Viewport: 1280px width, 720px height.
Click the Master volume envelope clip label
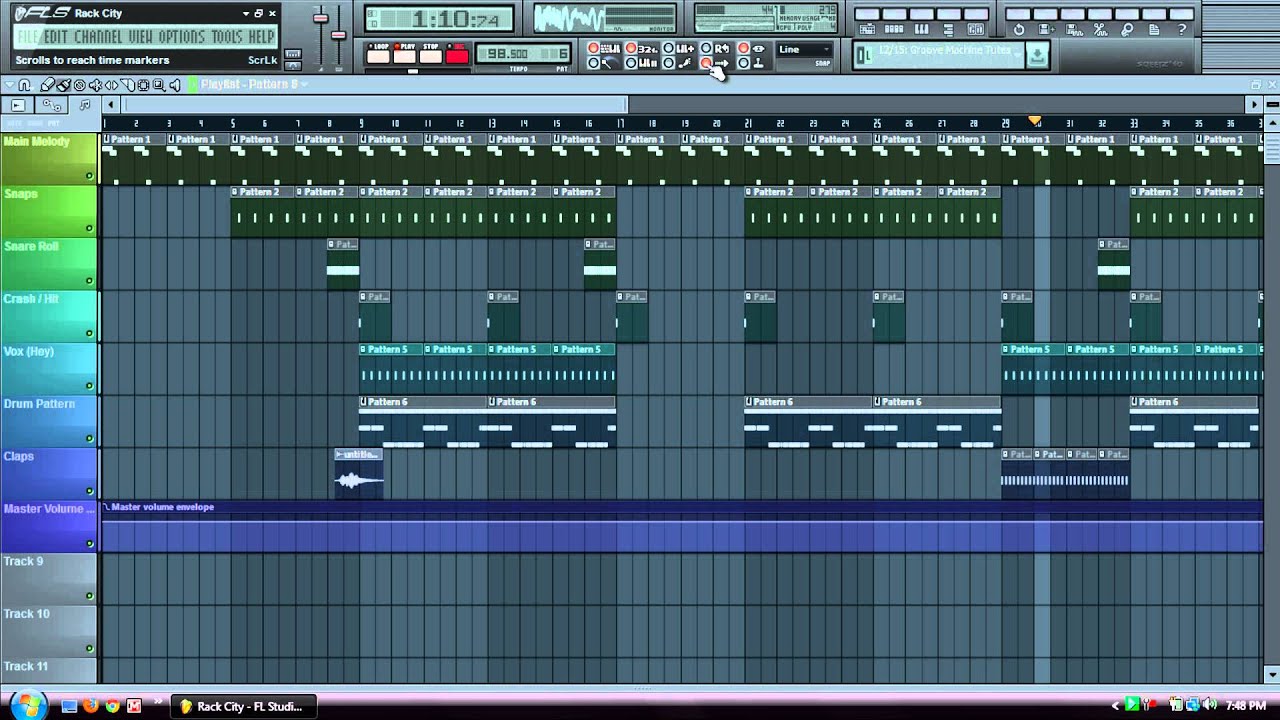(162, 507)
